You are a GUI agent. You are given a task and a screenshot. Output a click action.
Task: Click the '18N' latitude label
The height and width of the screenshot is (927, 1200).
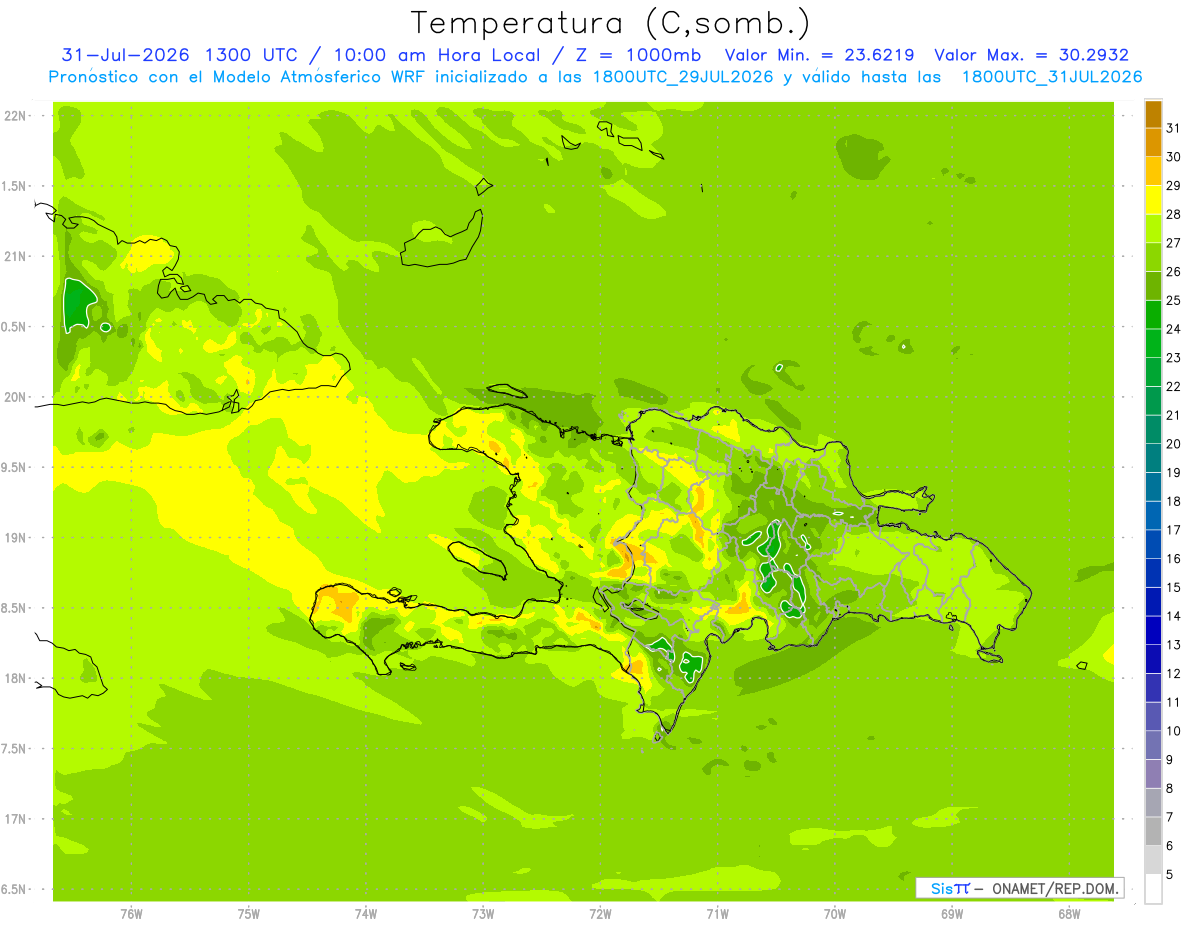[16, 678]
